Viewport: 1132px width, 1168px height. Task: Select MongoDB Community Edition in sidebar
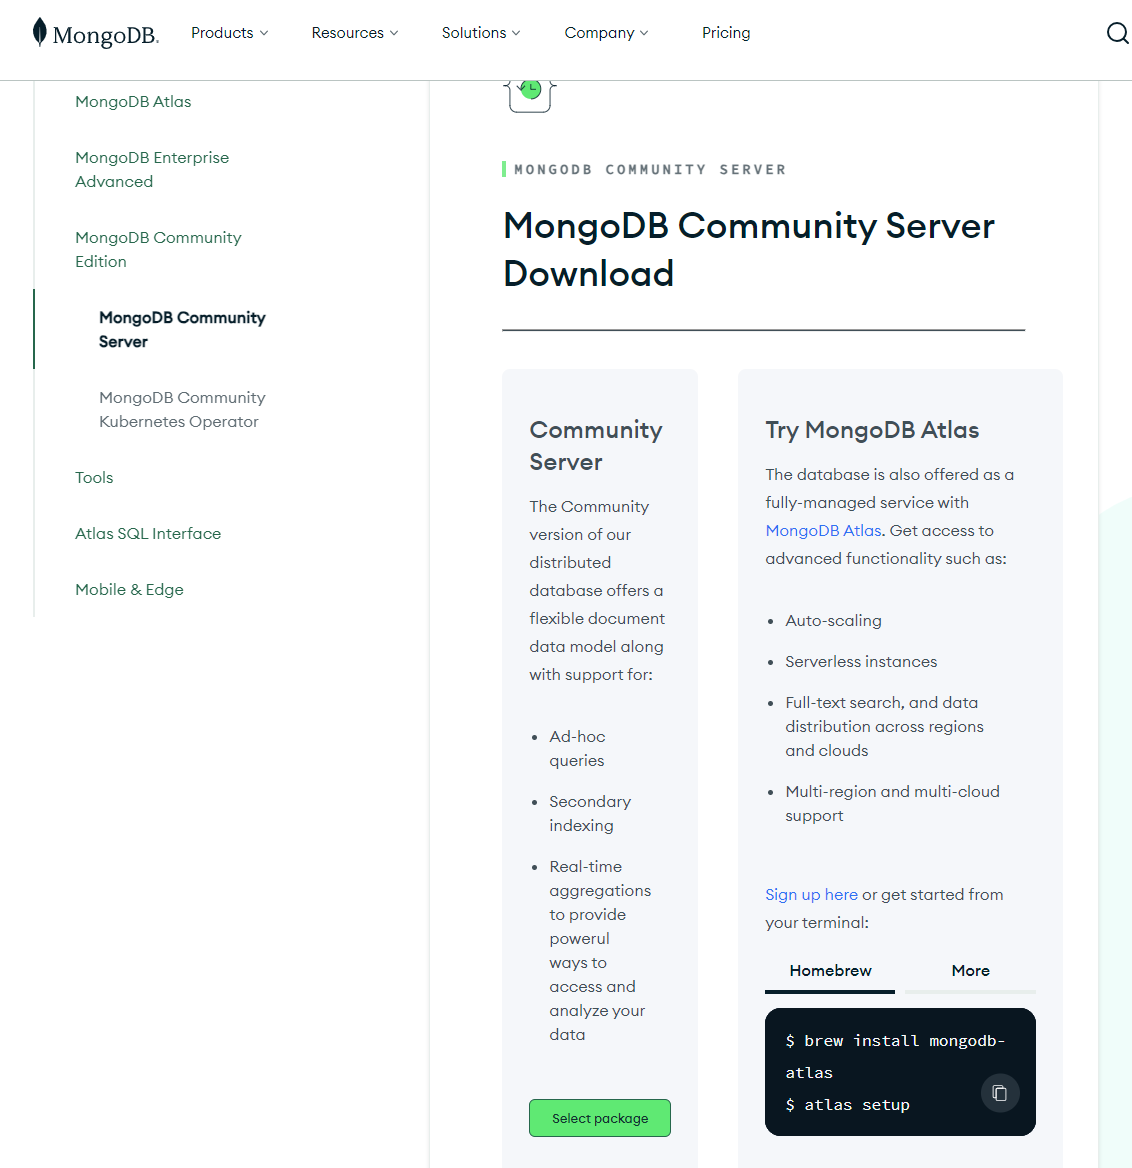click(158, 250)
